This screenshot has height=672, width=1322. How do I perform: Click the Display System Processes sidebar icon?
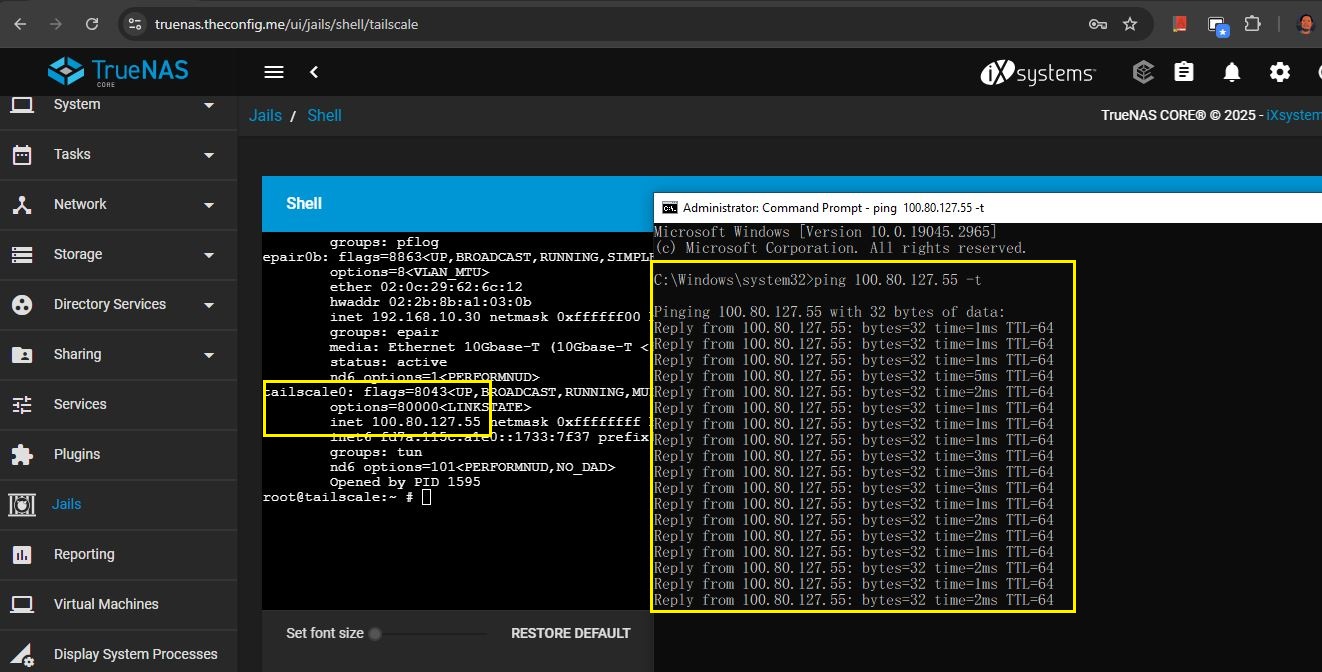click(x=22, y=655)
